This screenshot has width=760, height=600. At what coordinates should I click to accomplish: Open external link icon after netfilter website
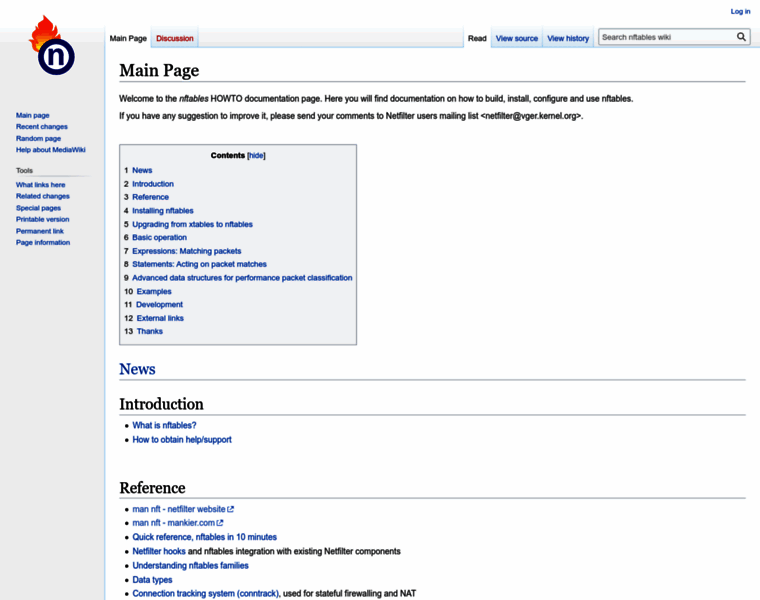[x=231, y=509]
